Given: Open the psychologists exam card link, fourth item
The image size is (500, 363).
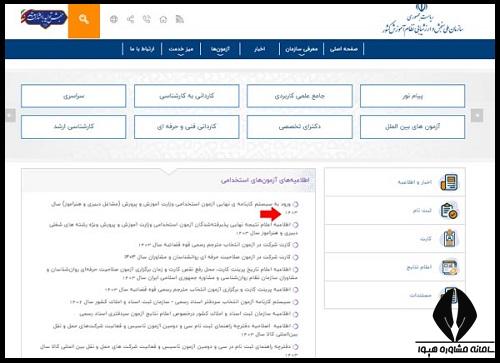Looking at the screenshot, I should tap(207, 257).
